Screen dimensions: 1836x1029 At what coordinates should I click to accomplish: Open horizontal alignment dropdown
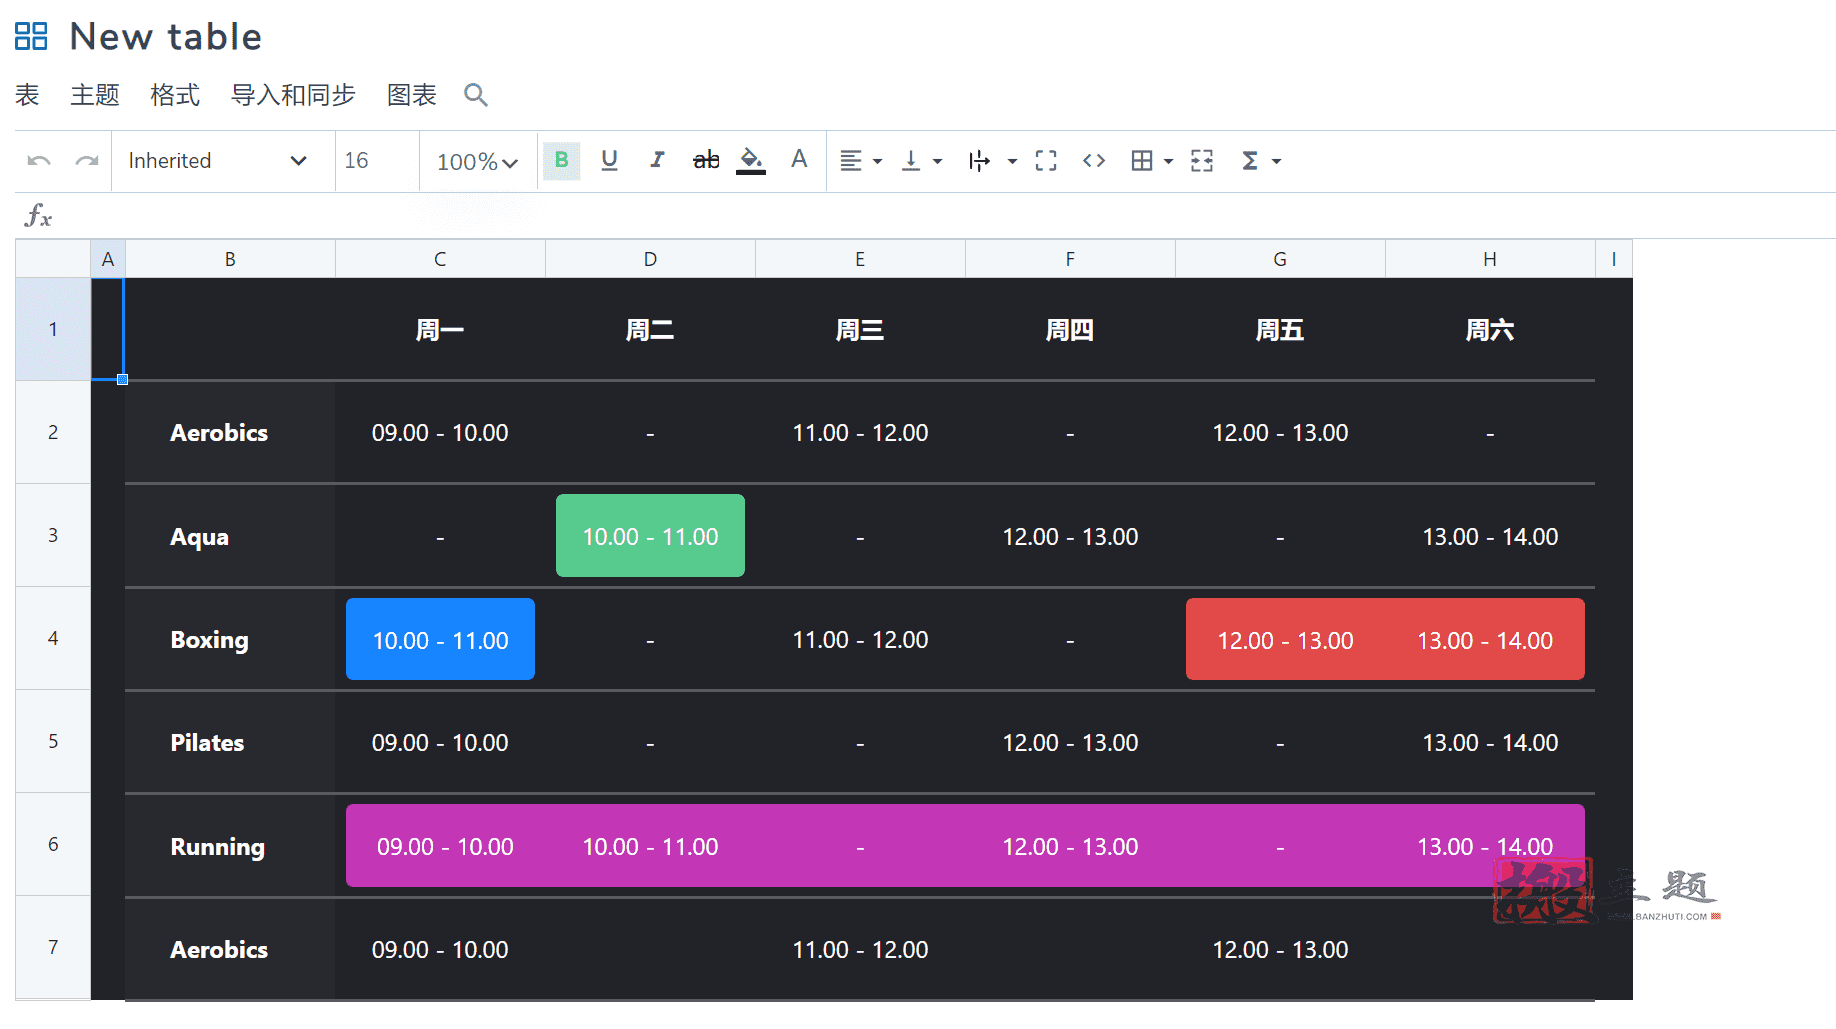coord(861,161)
